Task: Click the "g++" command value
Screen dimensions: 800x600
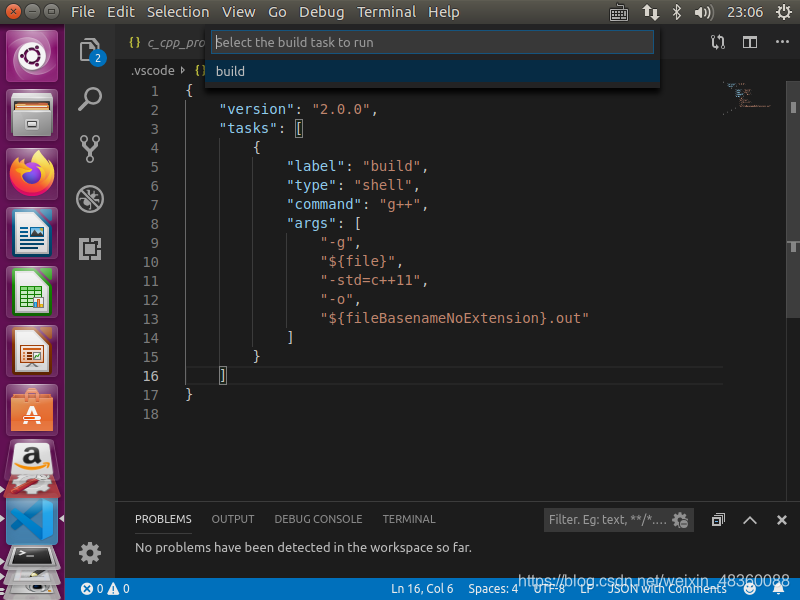Action: pyautogui.click(x=399, y=205)
